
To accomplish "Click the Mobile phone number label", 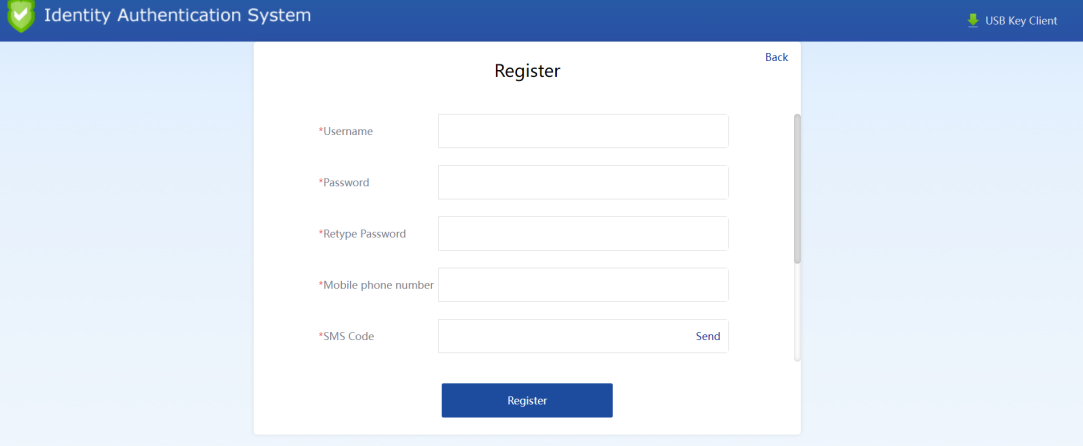I will point(378,284).
